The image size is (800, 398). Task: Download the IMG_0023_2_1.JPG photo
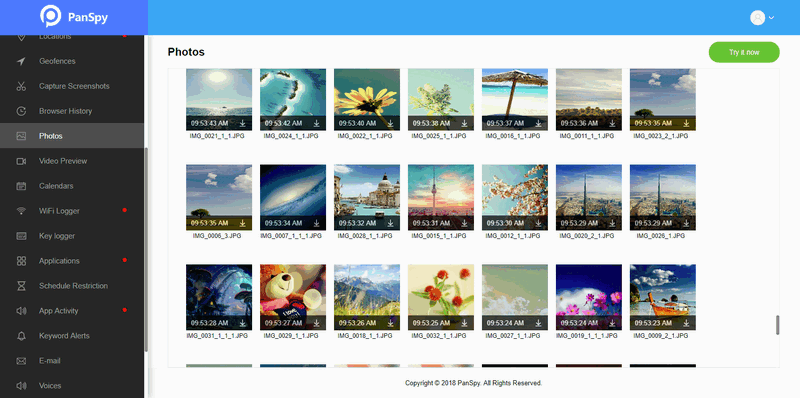point(687,123)
